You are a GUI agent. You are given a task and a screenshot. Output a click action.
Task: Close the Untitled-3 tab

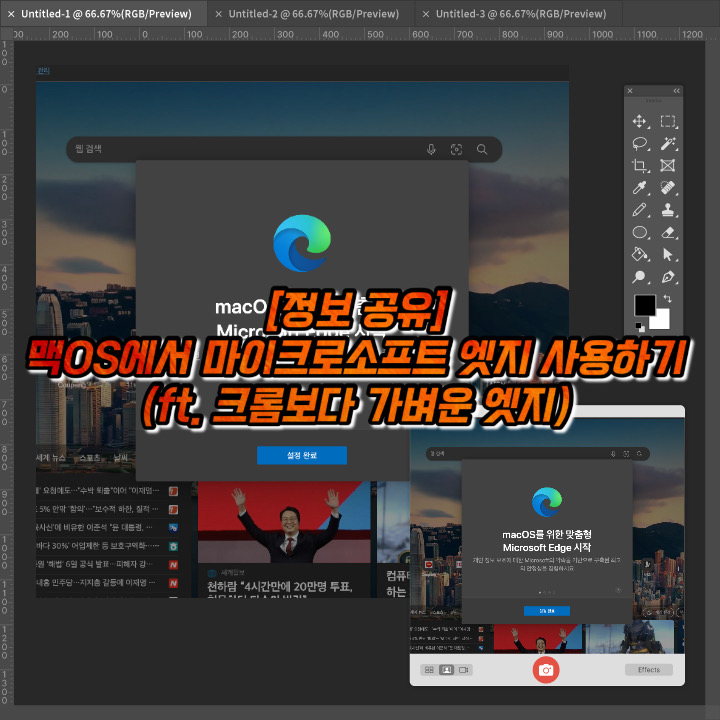coord(426,14)
